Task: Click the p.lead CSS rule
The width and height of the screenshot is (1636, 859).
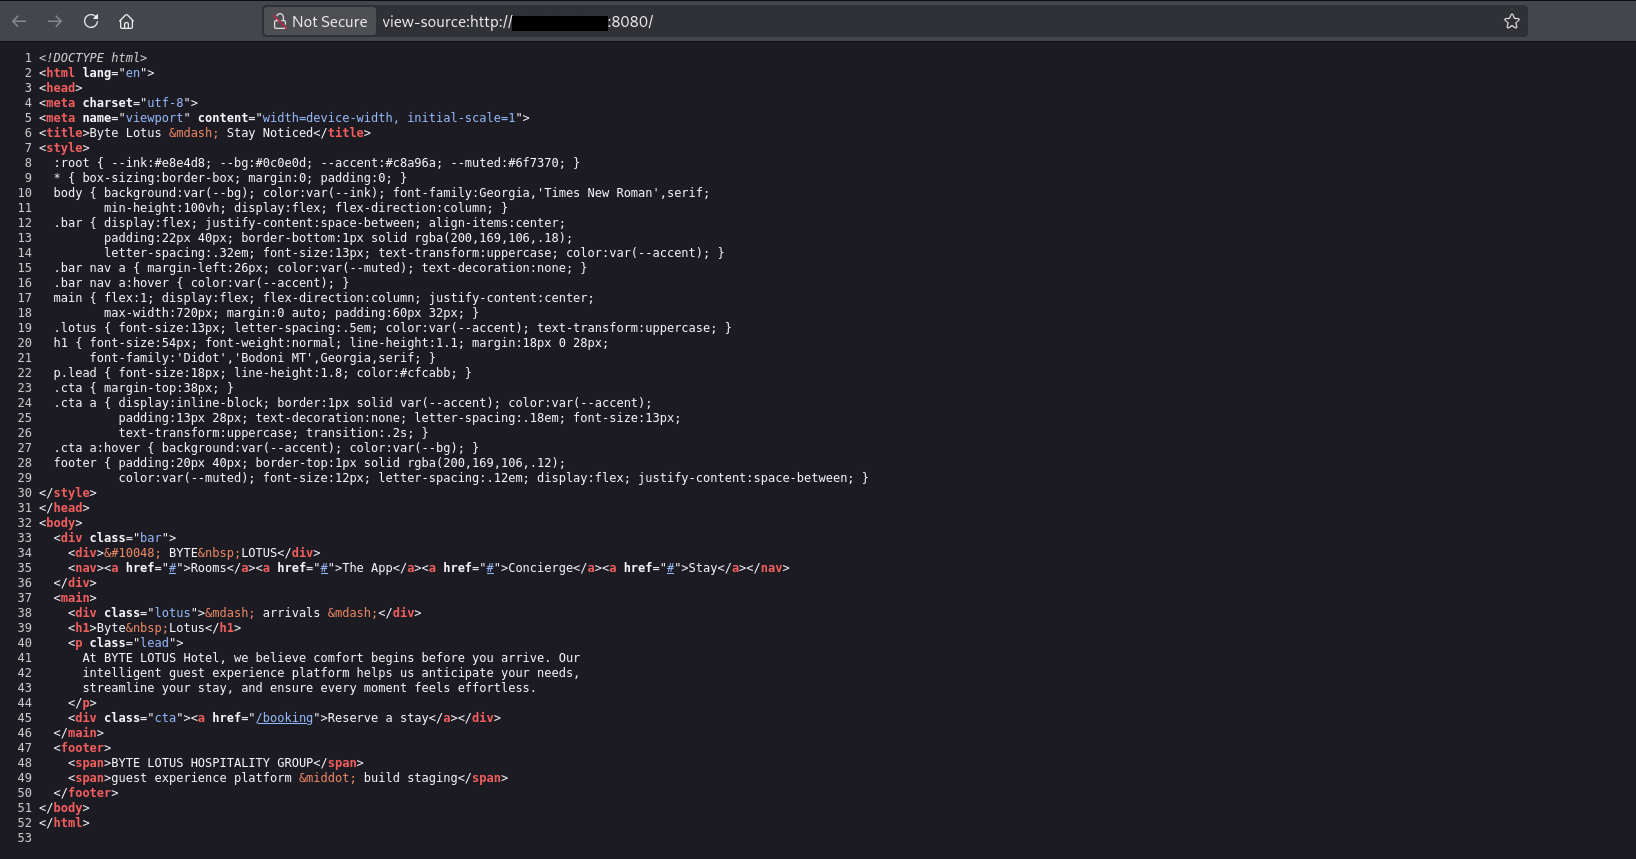Action: [x=262, y=373]
